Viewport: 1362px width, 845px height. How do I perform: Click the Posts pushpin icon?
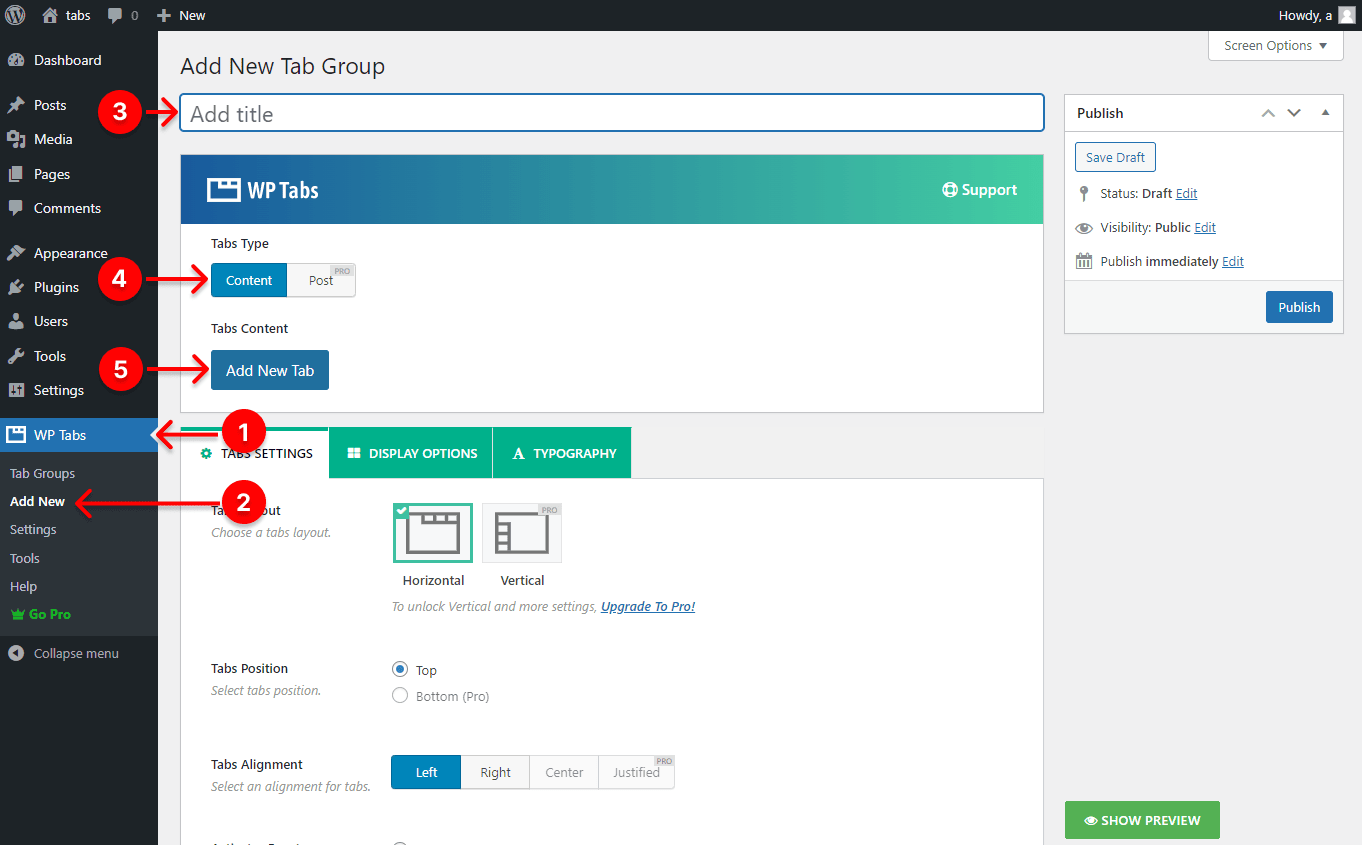pos(16,105)
